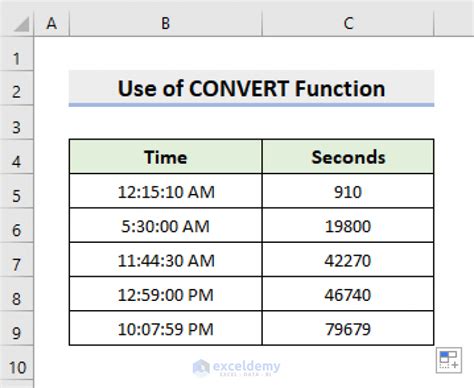Click the exceldemy watermark logo

[x=237, y=367]
